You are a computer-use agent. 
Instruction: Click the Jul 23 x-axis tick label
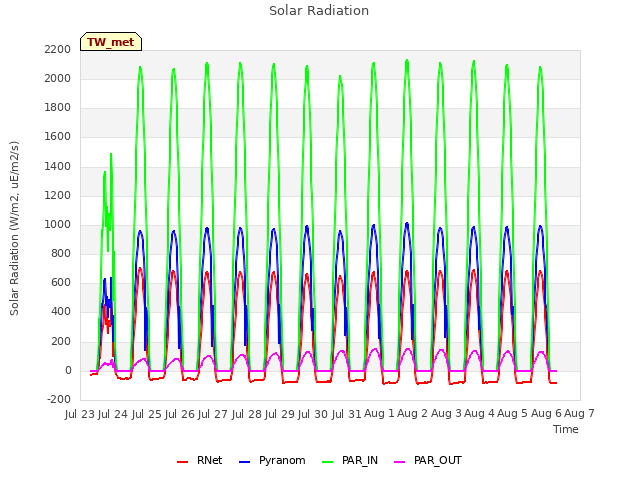tap(80, 414)
